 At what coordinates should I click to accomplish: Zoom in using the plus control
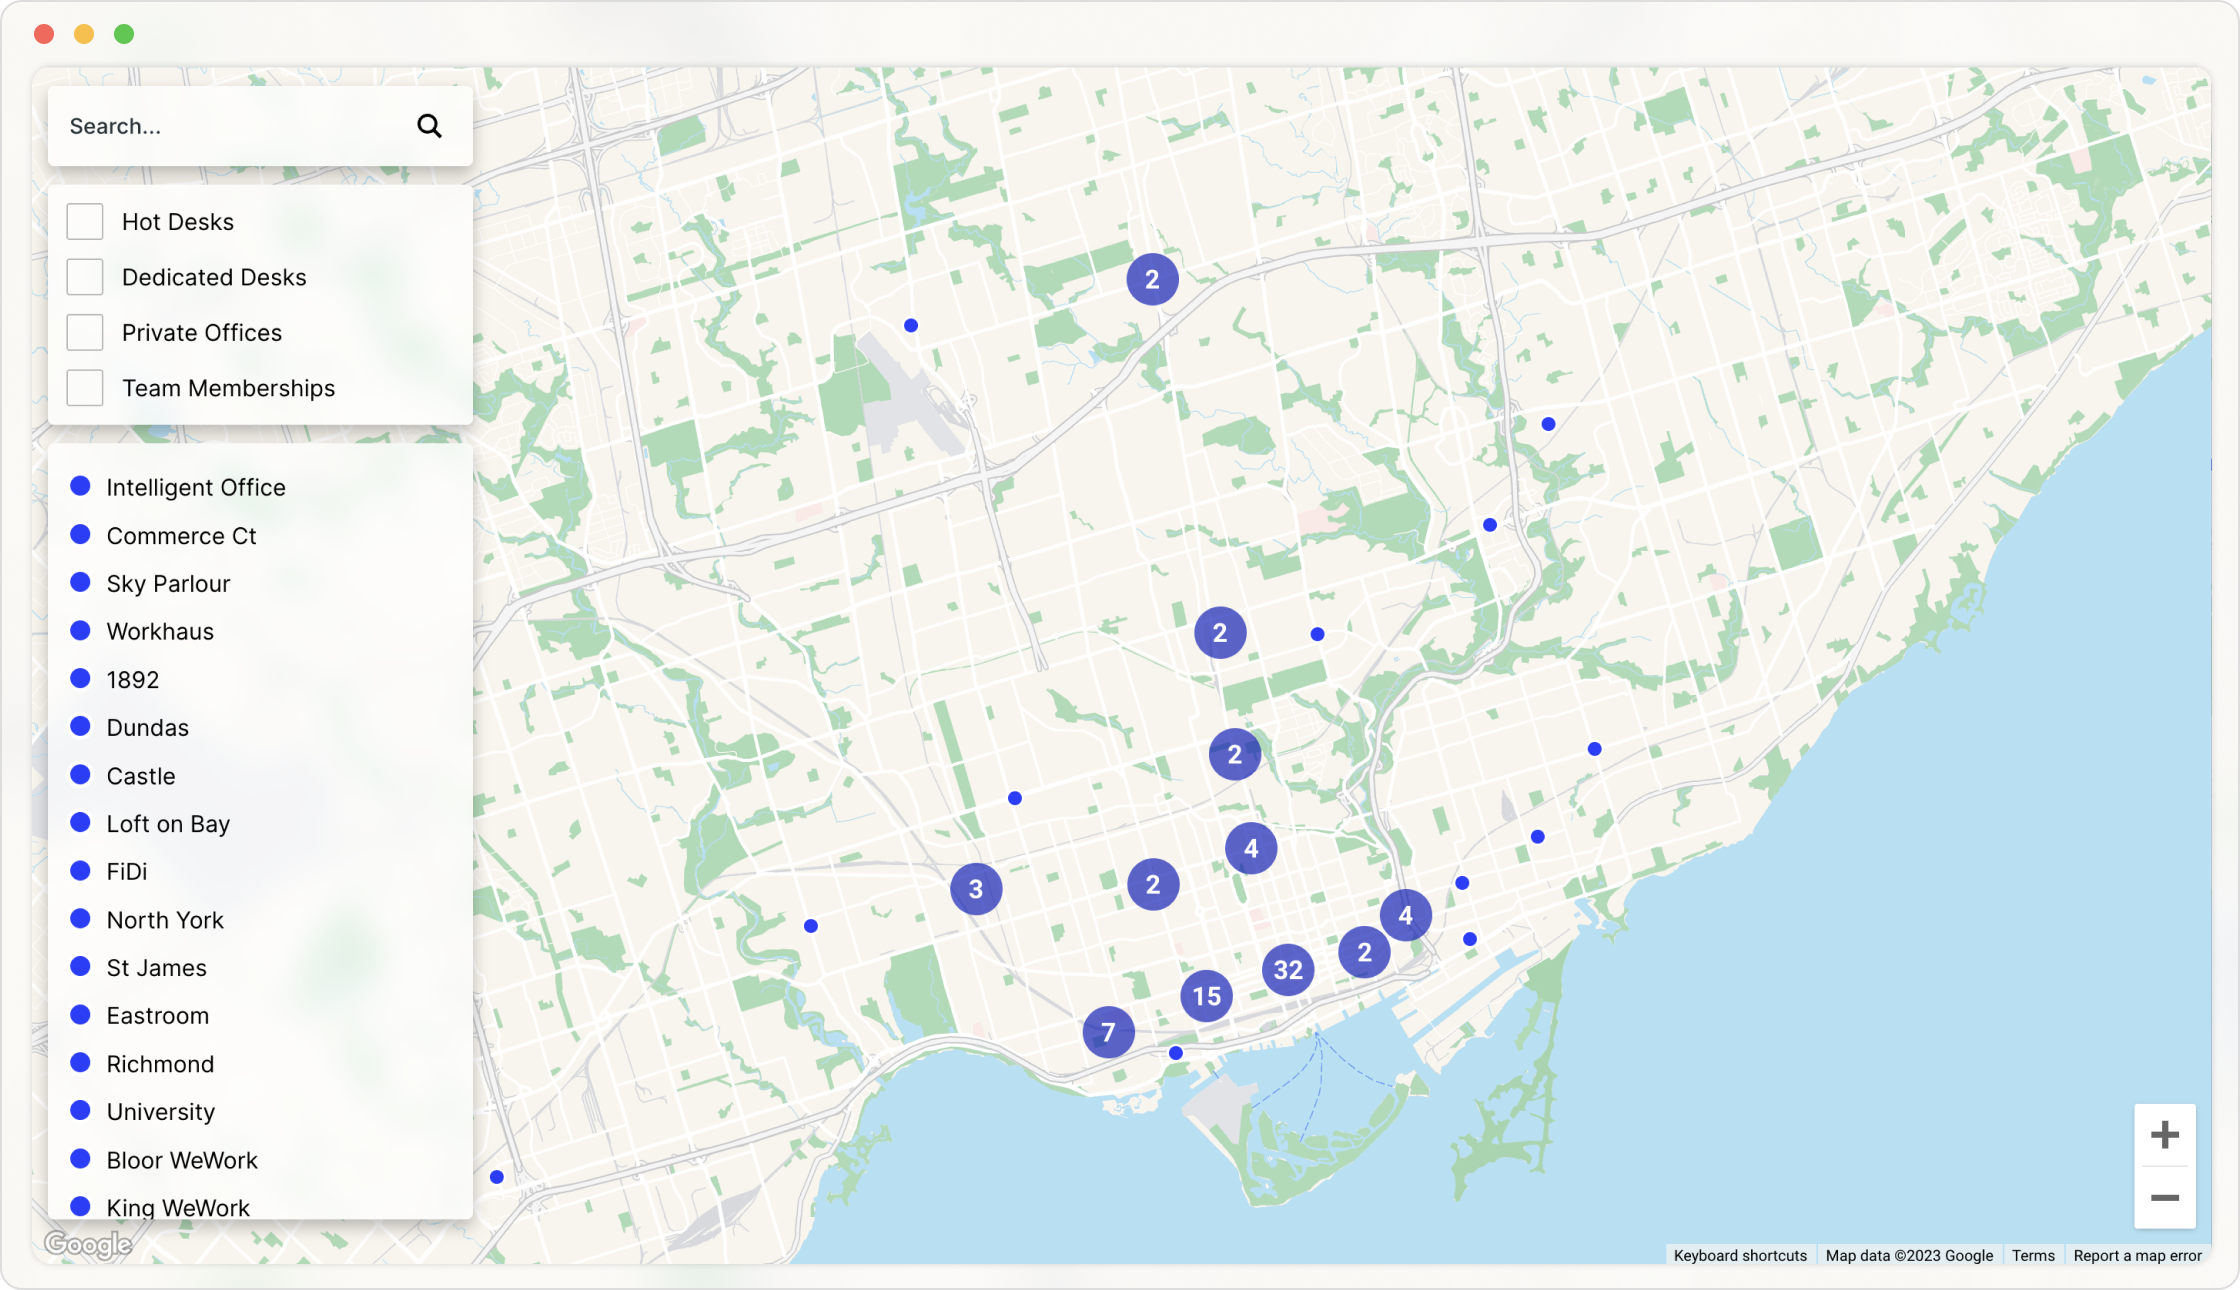tap(2164, 1133)
